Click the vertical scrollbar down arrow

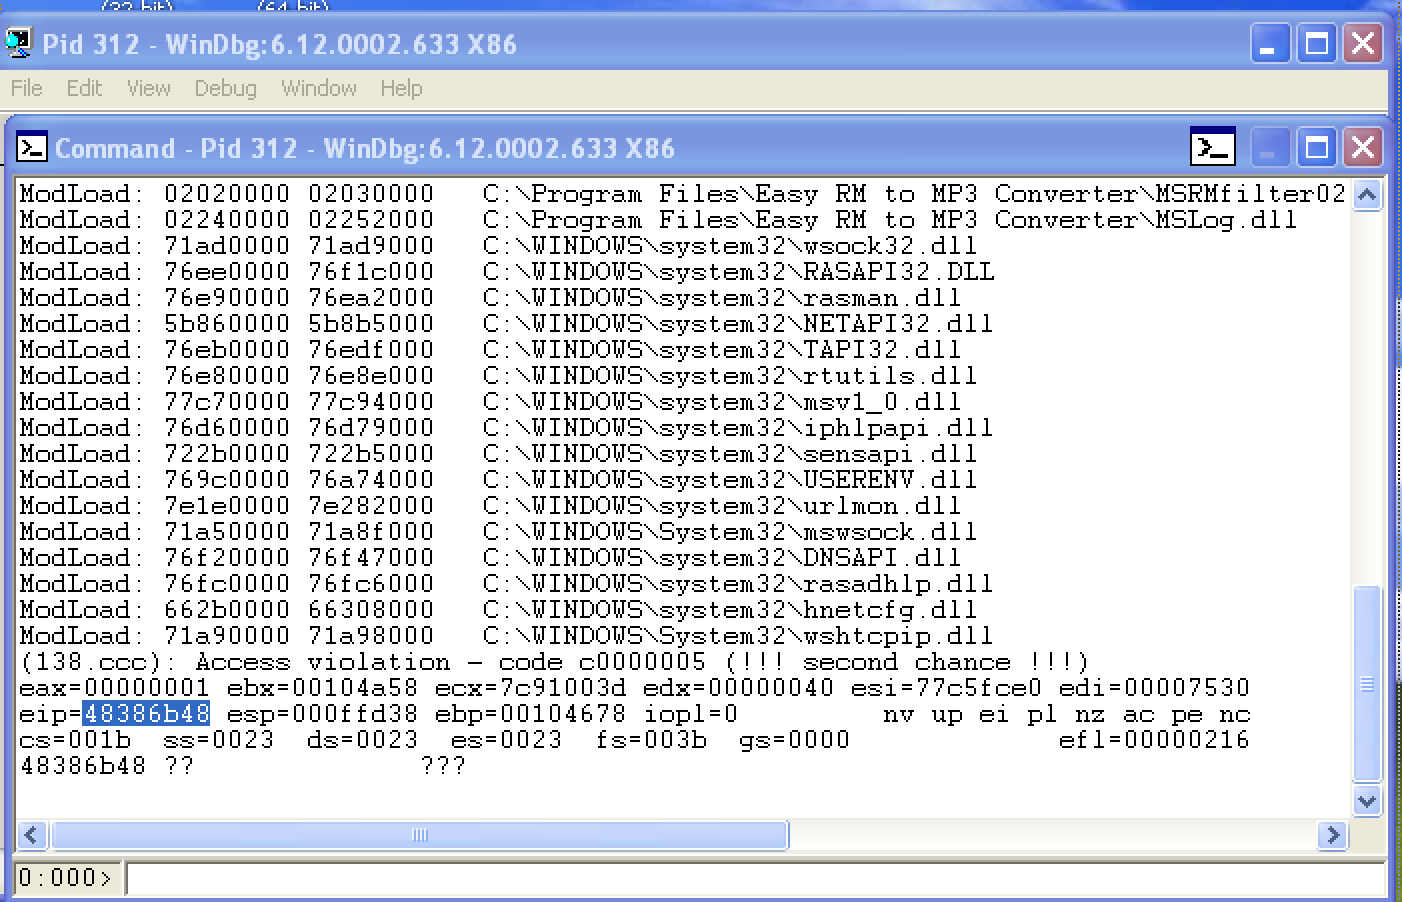click(x=1367, y=800)
